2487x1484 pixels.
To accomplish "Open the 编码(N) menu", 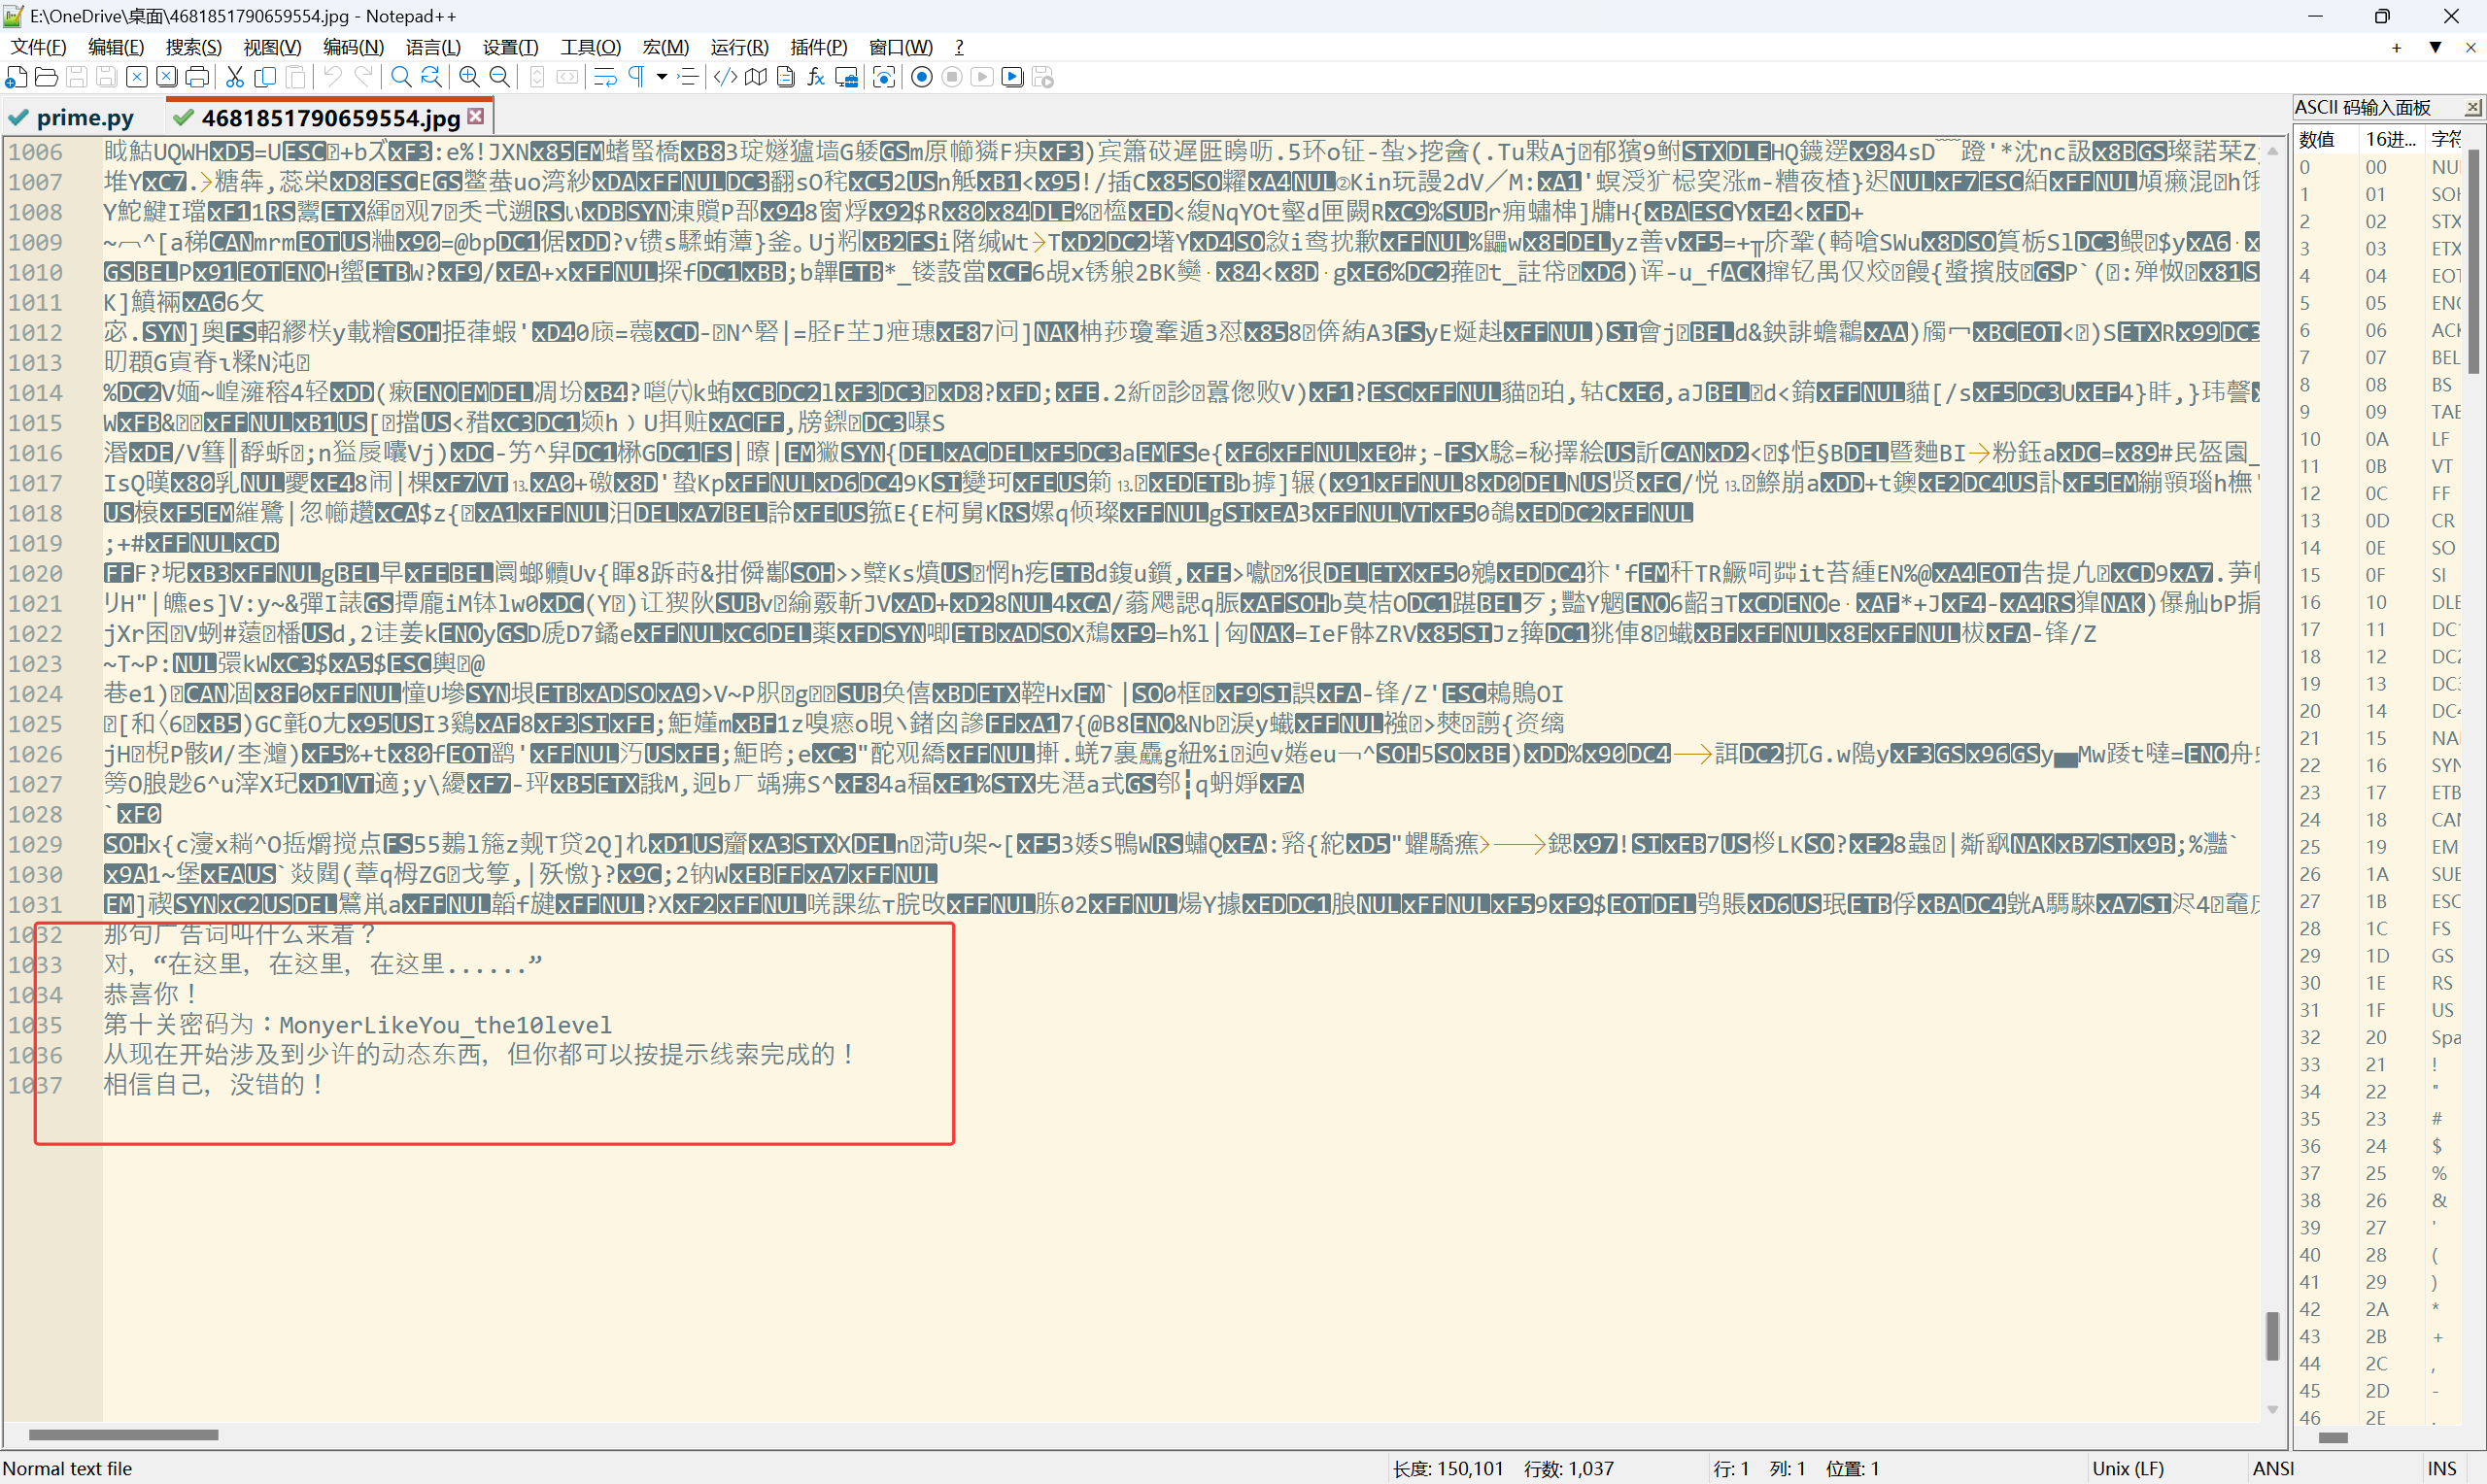I will click(x=353, y=47).
